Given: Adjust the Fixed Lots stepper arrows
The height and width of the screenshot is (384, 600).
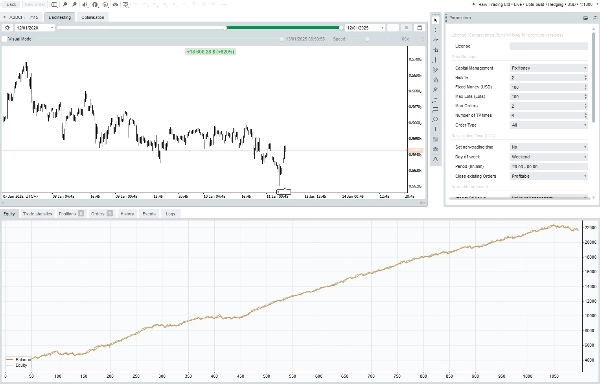Looking at the screenshot, I should (585, 97).
